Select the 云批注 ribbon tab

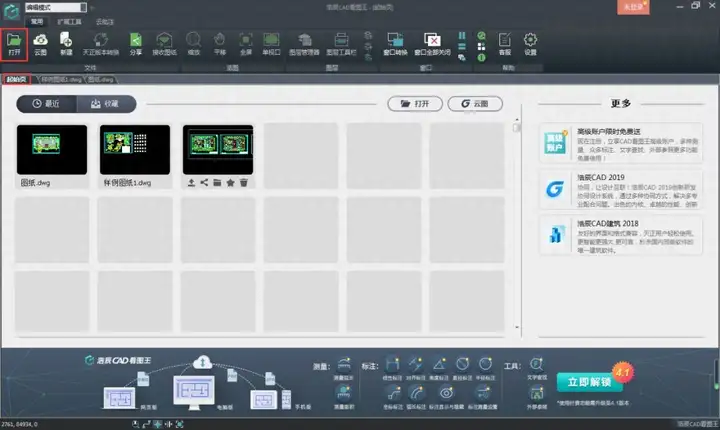pyautogui.click(x=105, y=22)
